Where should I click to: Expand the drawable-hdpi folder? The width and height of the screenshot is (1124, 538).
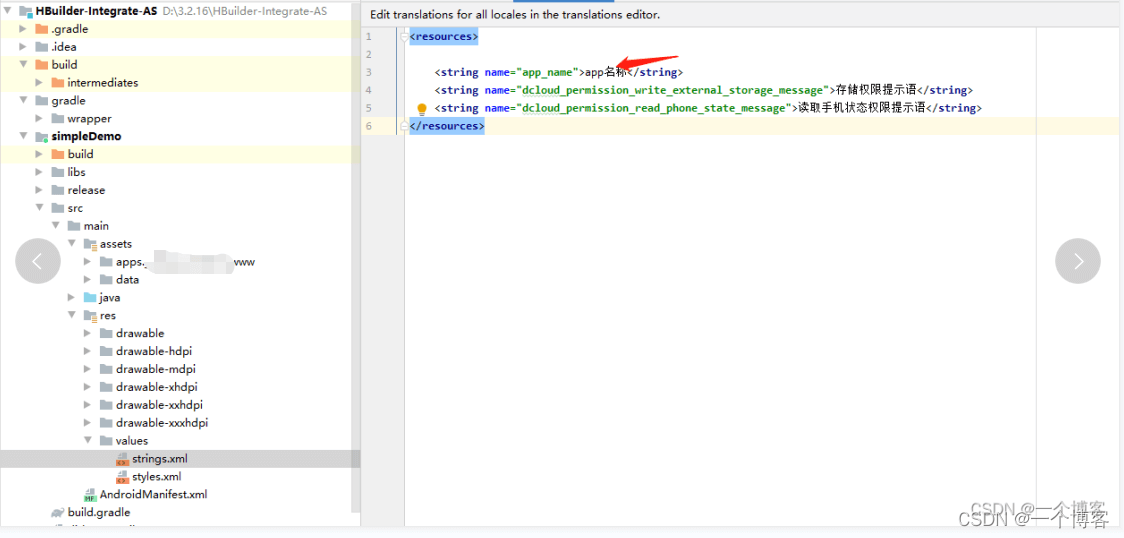pyautogui.click(x=88, y=351)
